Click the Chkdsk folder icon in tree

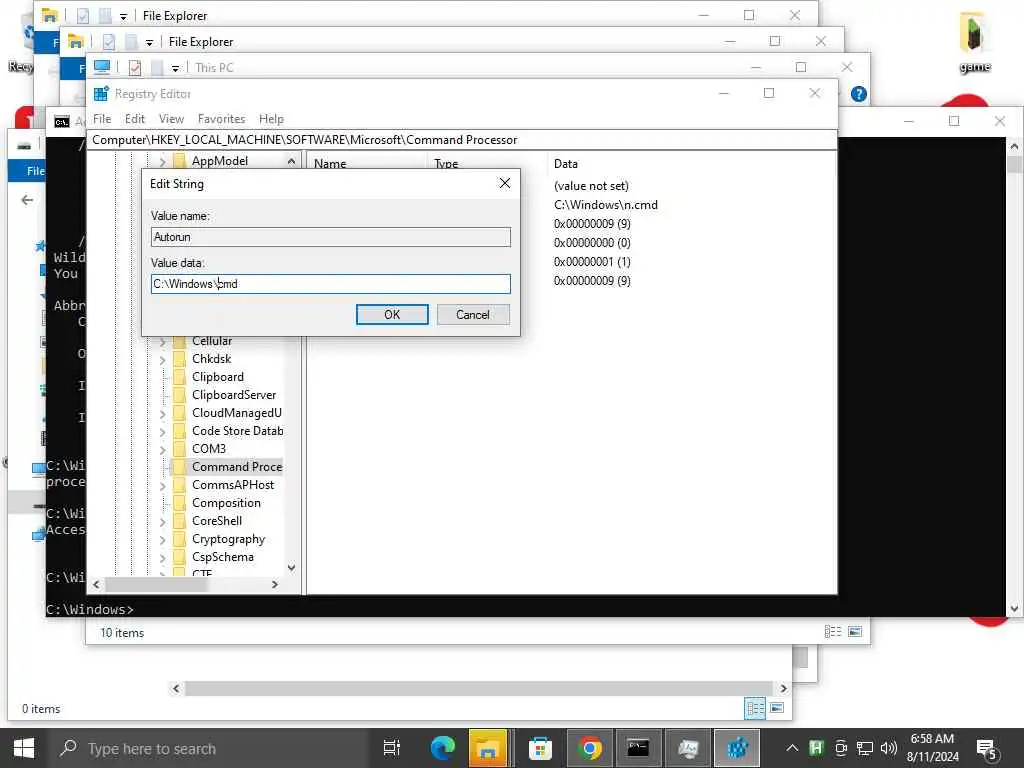[x=179, y=359]
